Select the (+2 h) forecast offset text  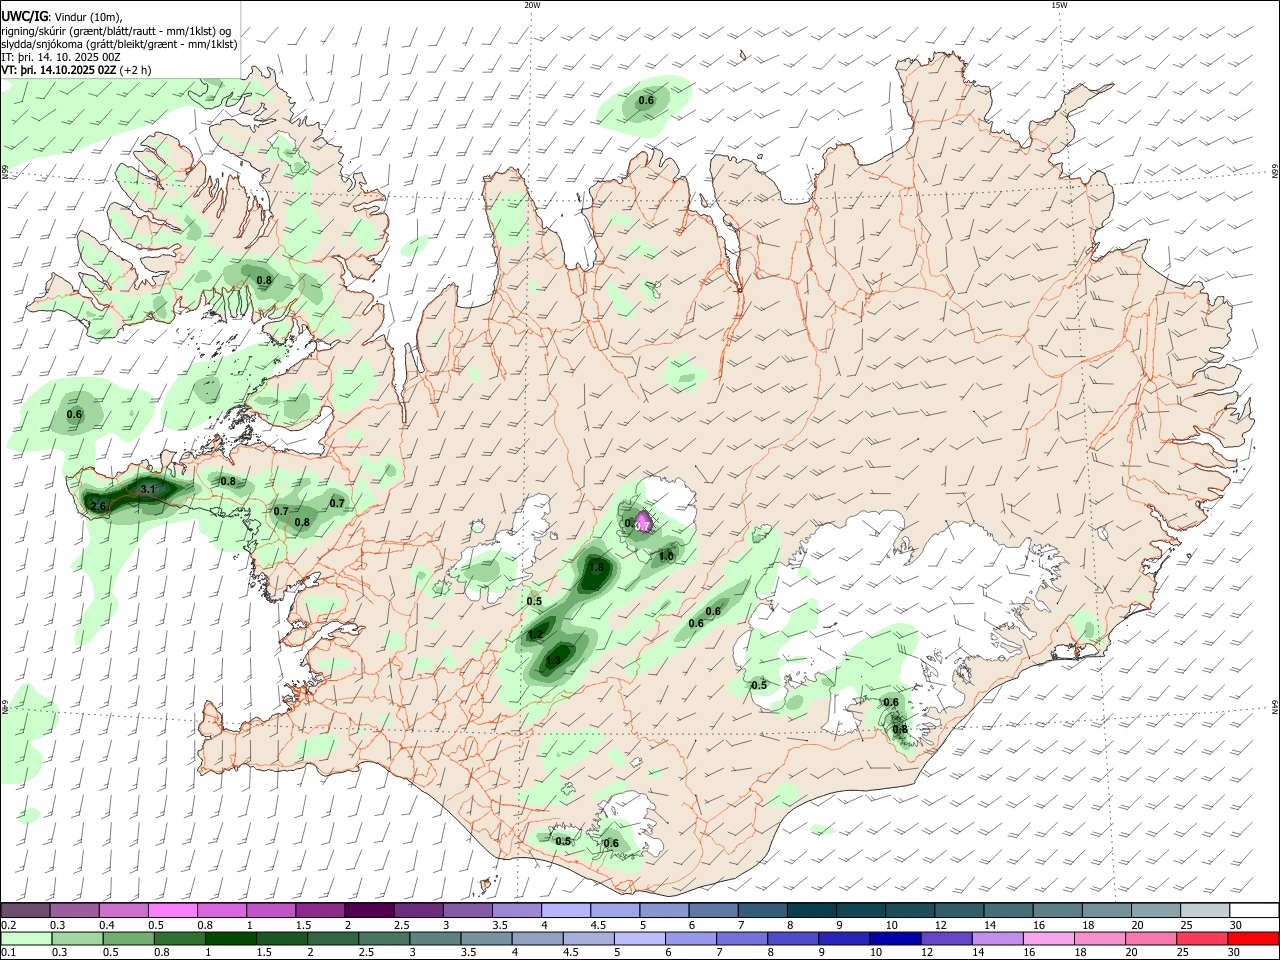(x=136, y=70)
